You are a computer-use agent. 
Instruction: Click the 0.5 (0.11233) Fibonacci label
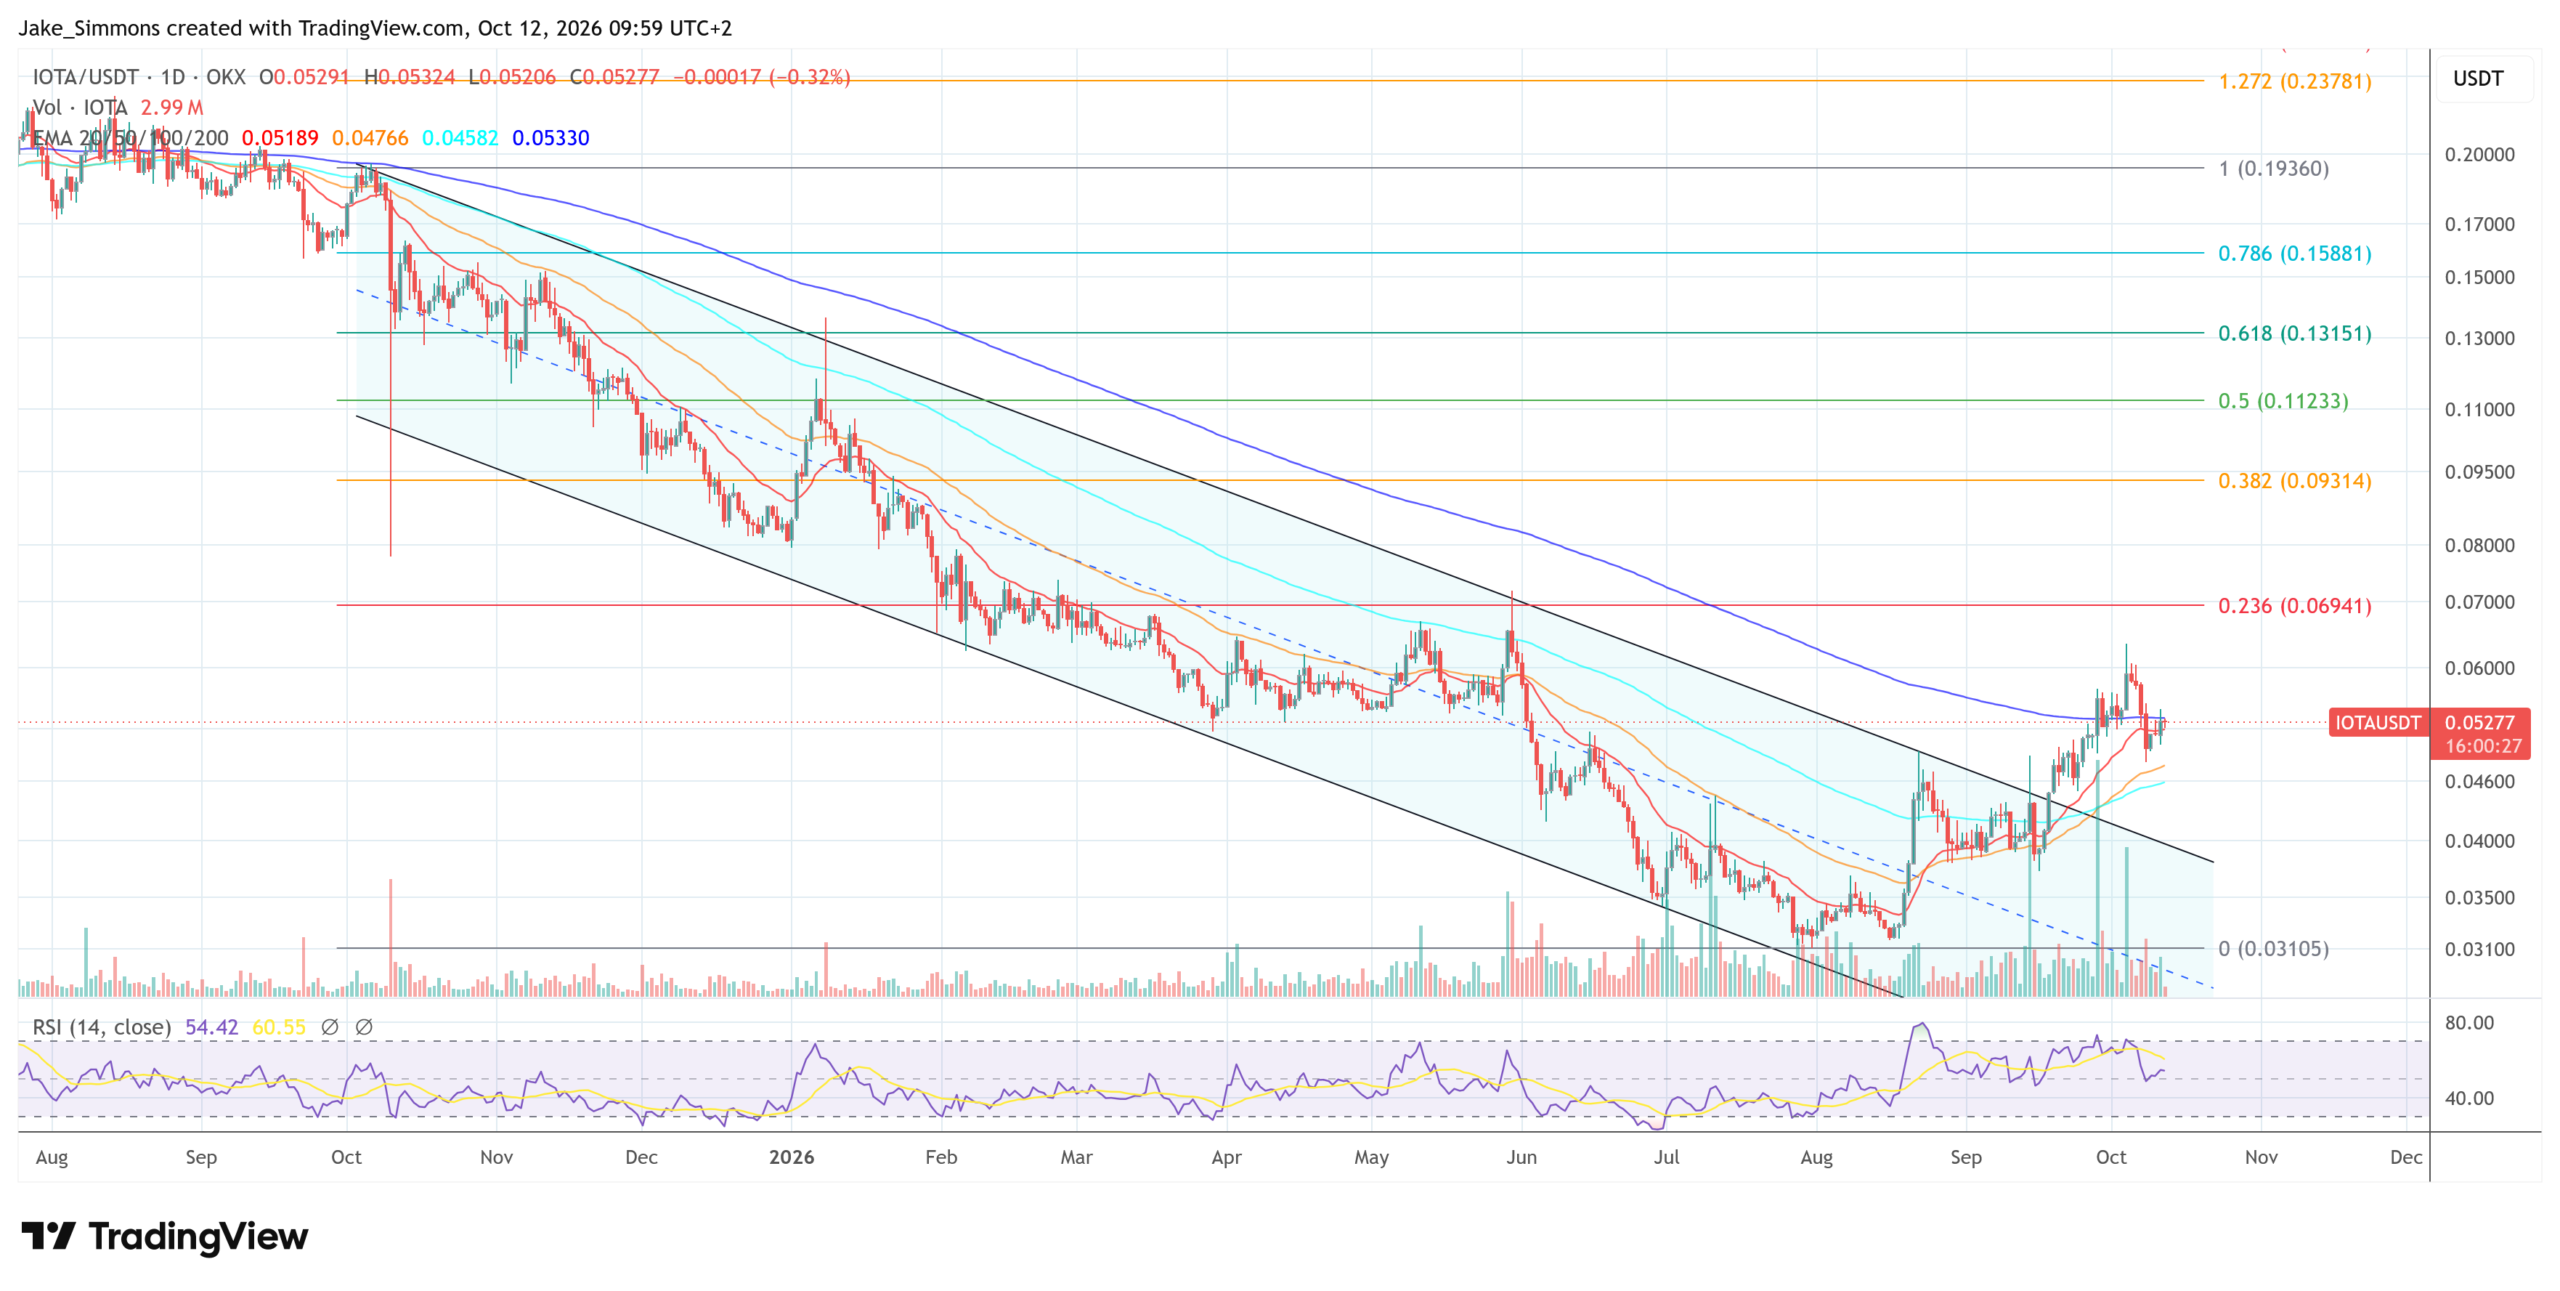pyautogui.click(x=2283, y=400)
